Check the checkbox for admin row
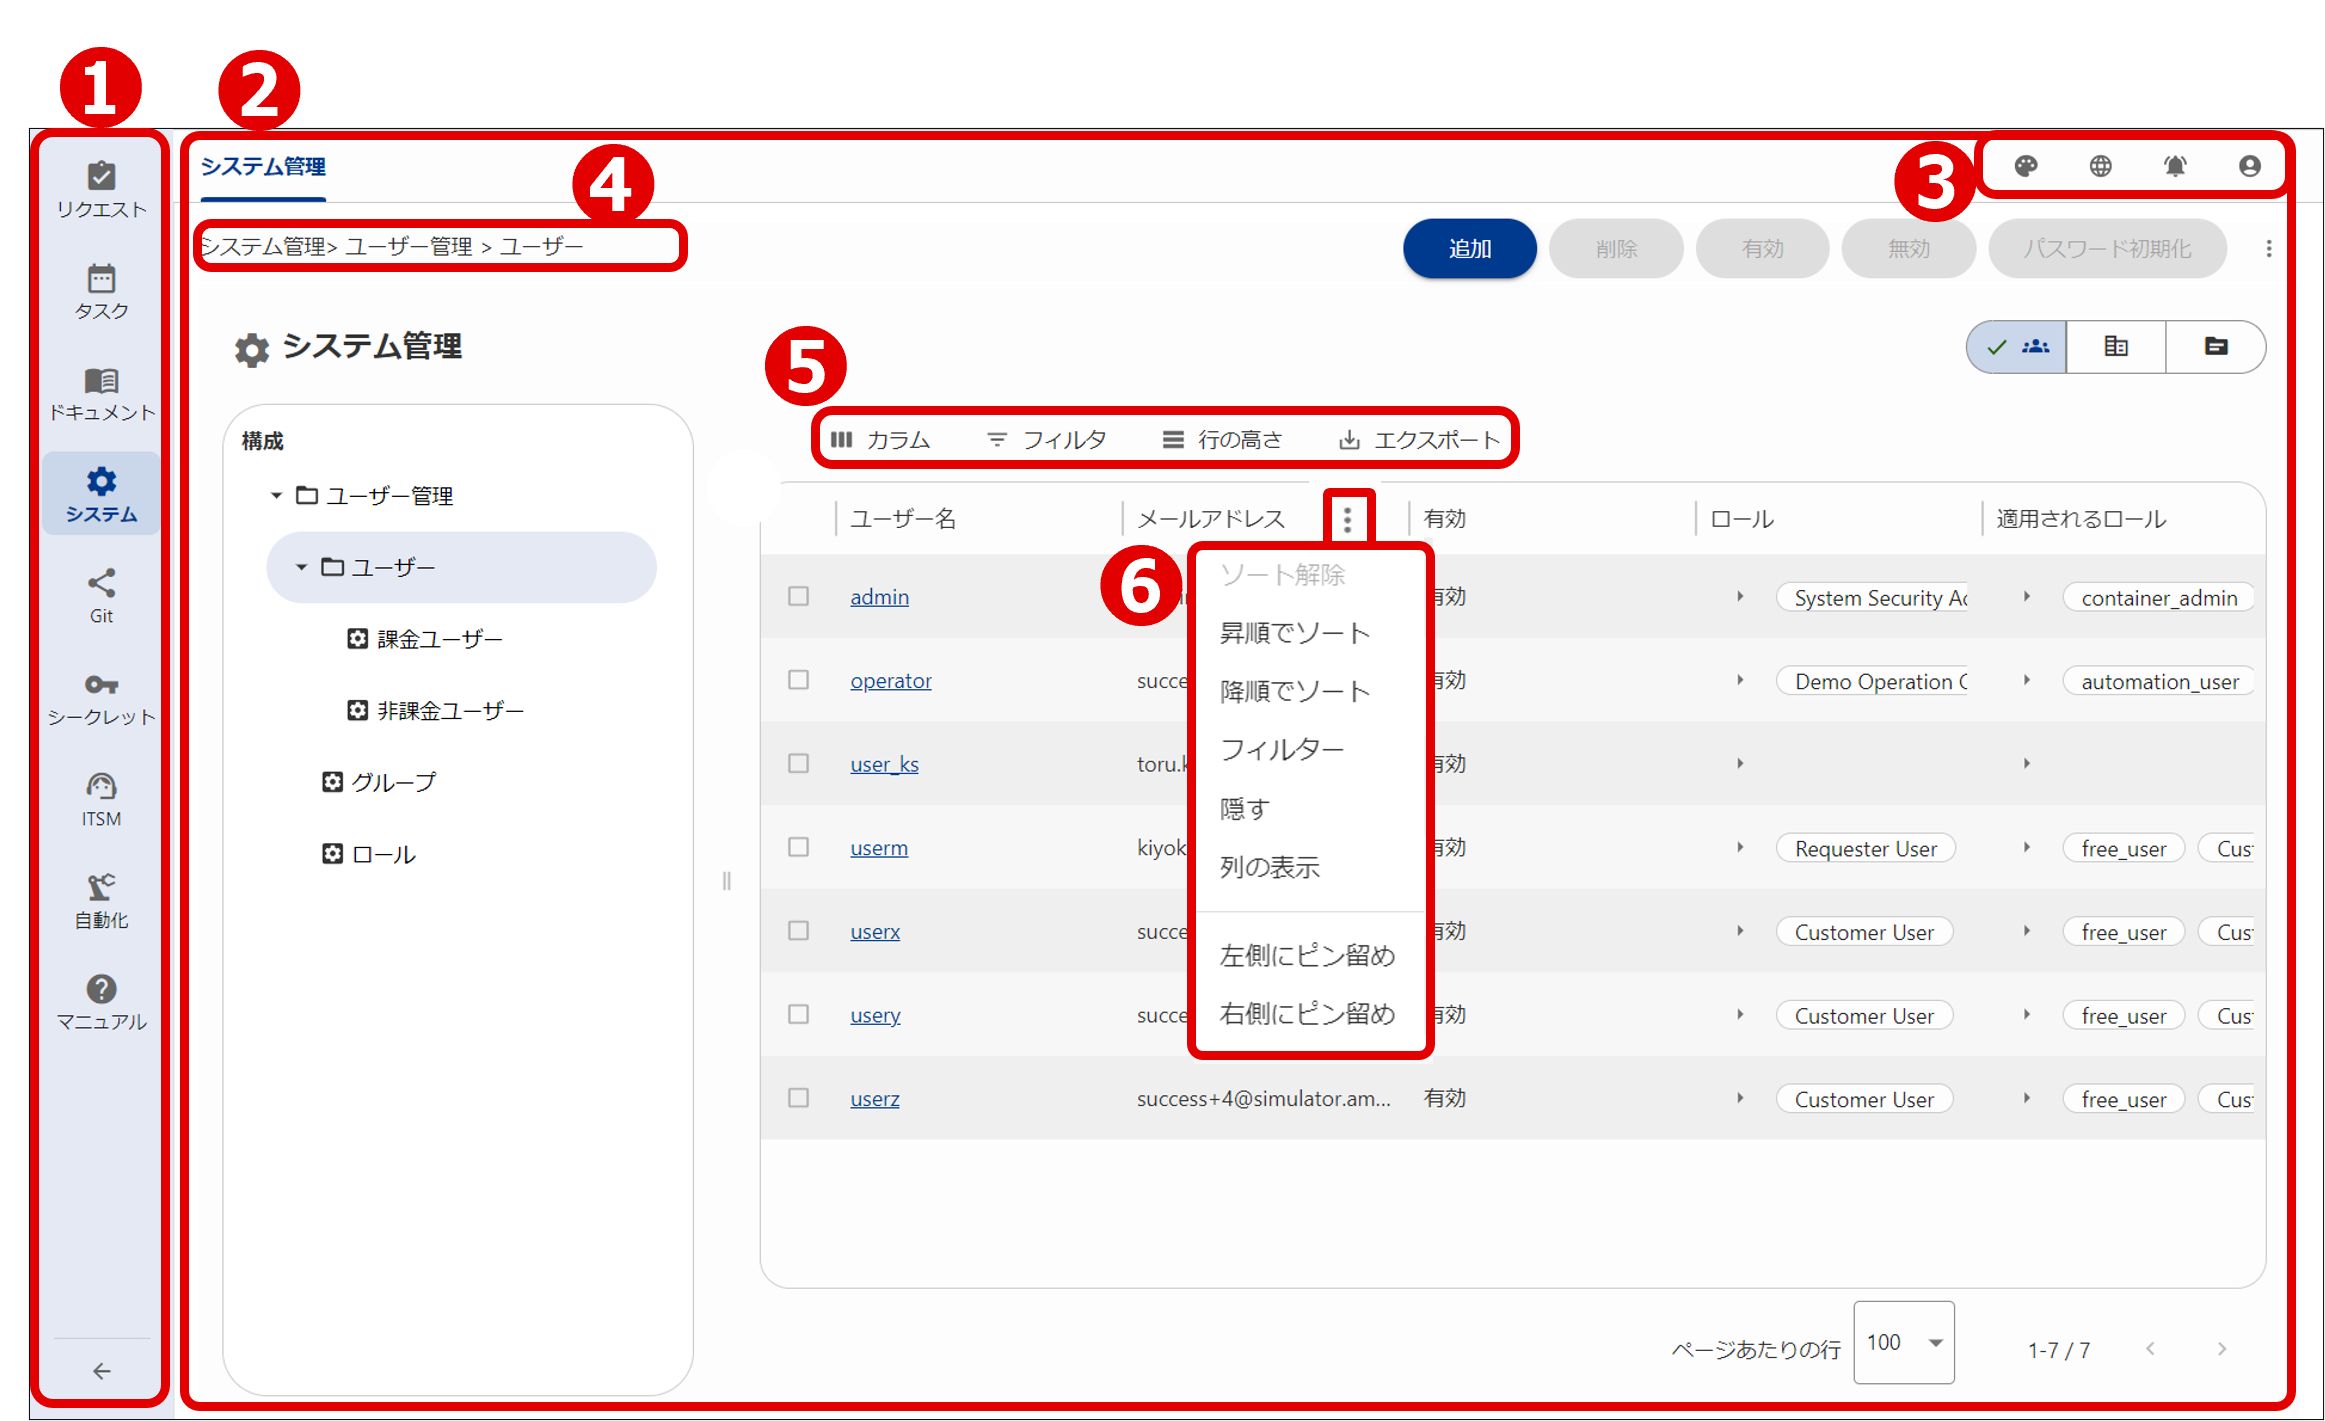 (x=798, y=596)
